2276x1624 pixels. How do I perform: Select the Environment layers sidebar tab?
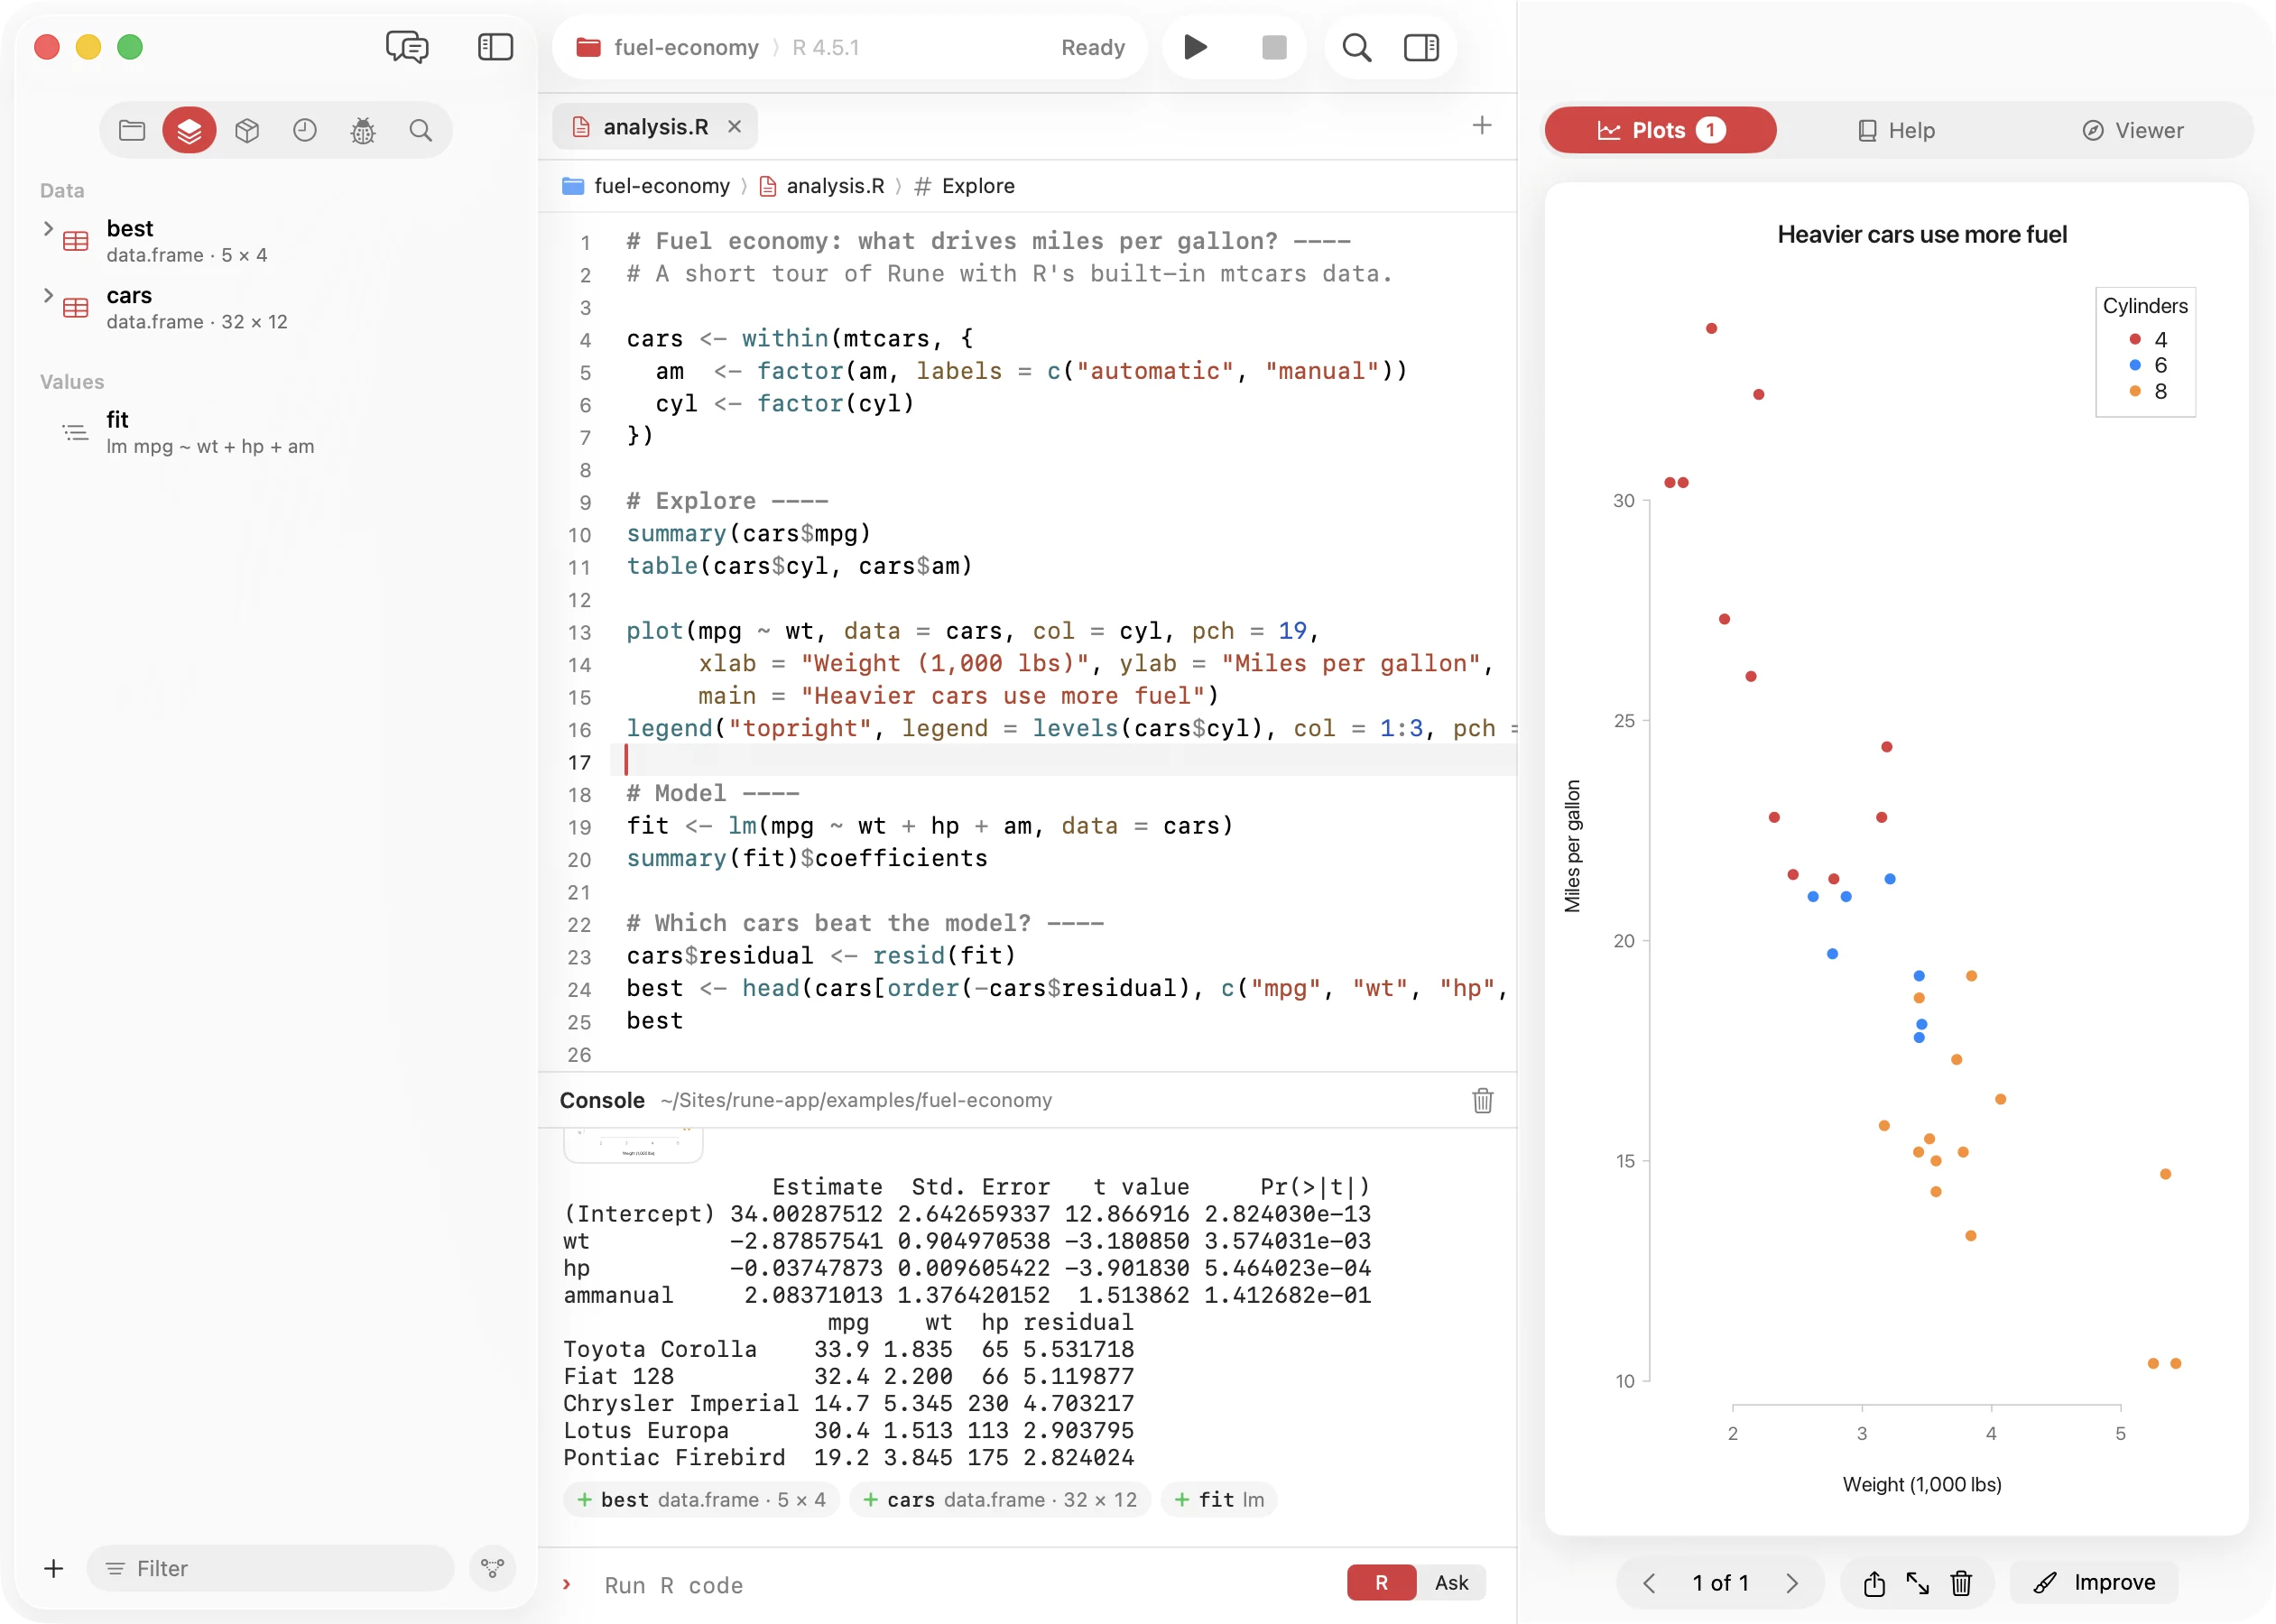189,130
